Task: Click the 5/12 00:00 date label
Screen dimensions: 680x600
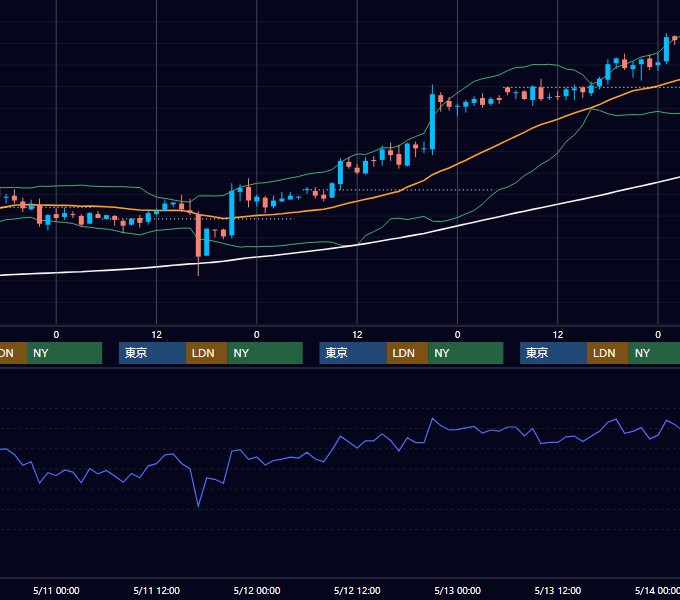Action: pyautogui.click(x=257, y=590)
